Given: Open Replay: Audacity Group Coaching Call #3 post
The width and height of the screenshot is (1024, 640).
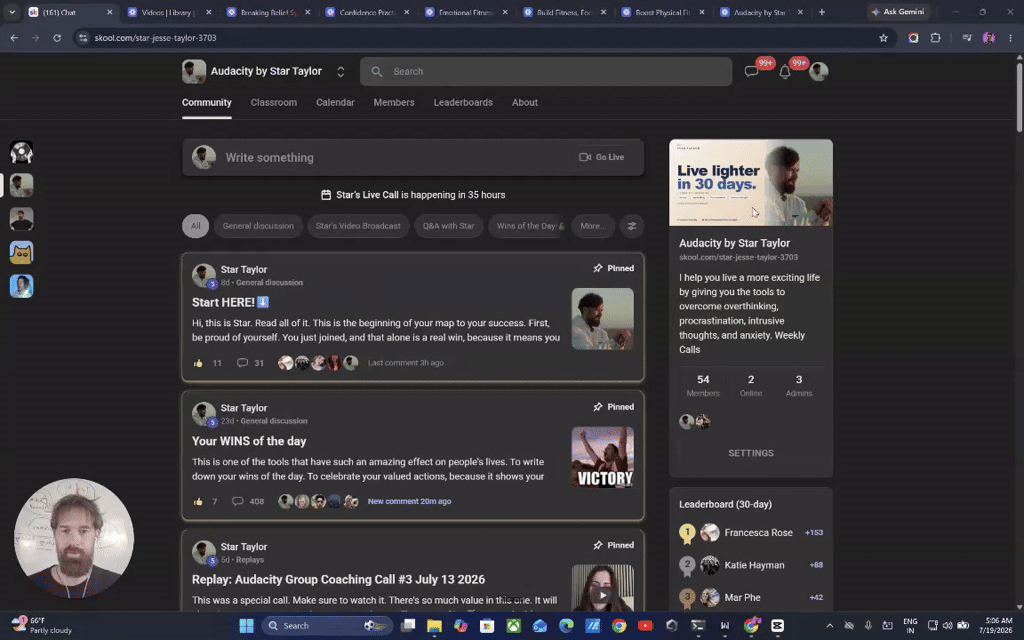Looking at the screenshot, I should point(338,579).
